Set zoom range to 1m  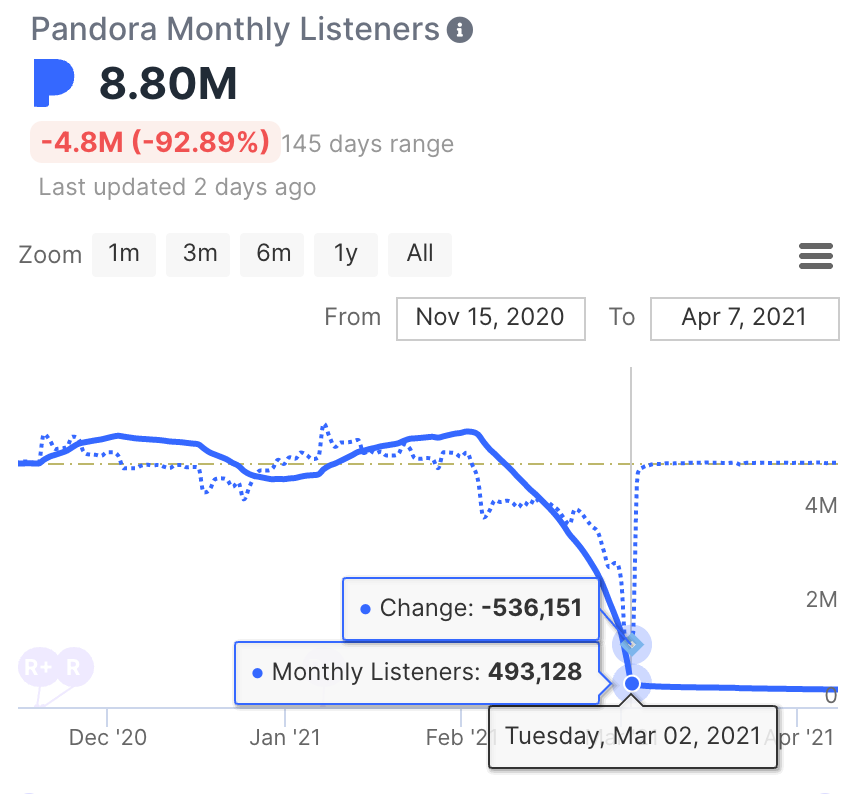(x=124, y=254)
